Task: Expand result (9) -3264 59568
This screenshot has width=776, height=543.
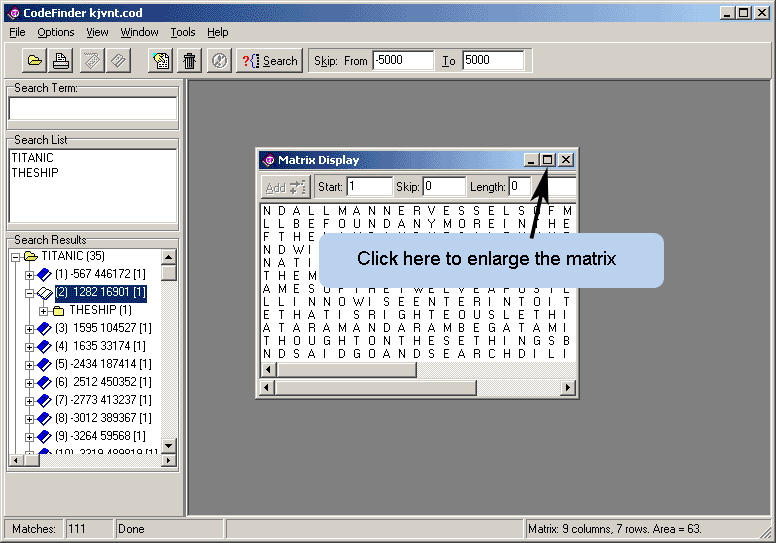Action: (x=29, y=437)
